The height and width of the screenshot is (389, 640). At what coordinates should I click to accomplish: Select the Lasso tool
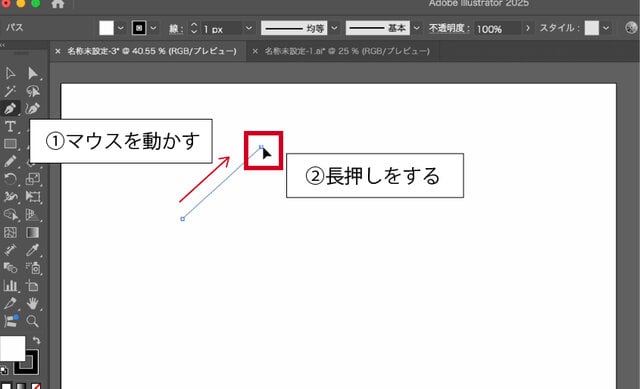32,91
